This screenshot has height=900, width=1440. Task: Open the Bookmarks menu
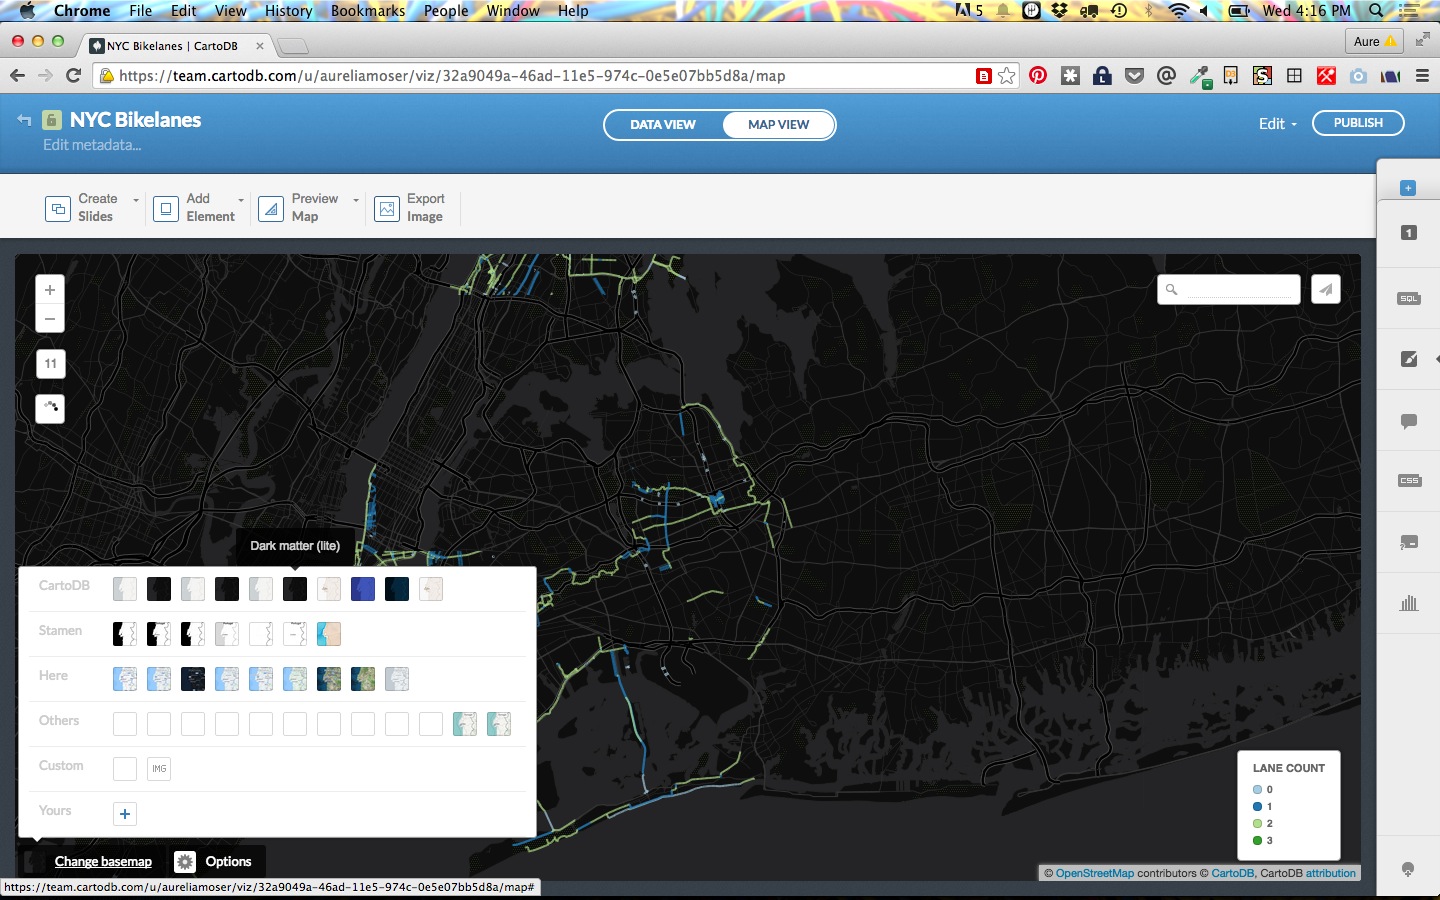pyautogui.click(x=368, y=11)
